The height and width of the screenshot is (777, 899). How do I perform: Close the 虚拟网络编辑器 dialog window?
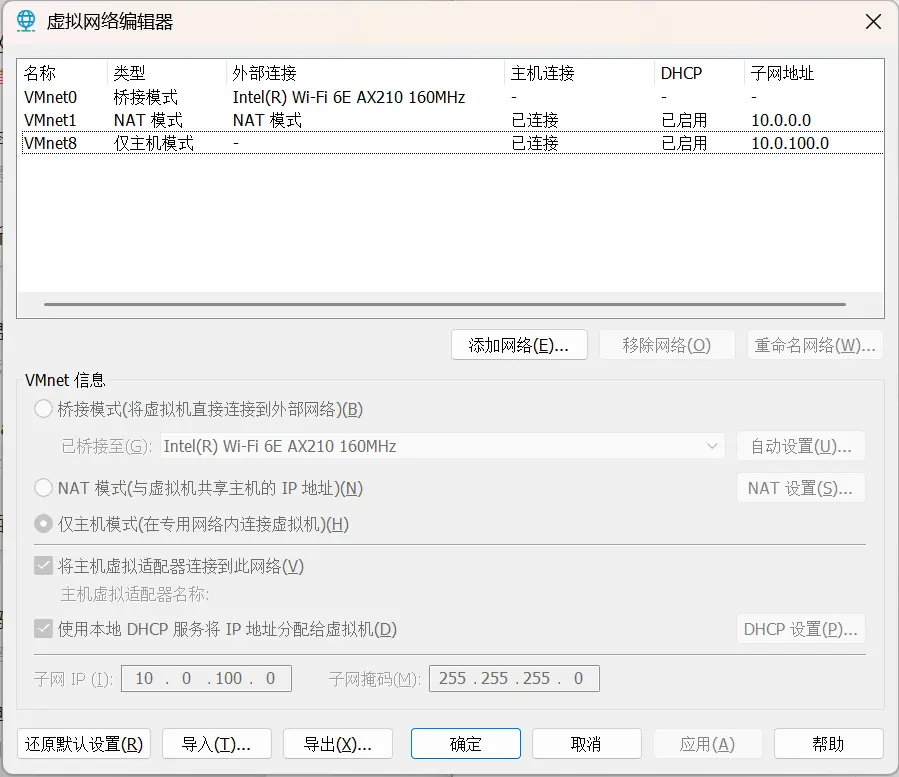coord(873,21)
